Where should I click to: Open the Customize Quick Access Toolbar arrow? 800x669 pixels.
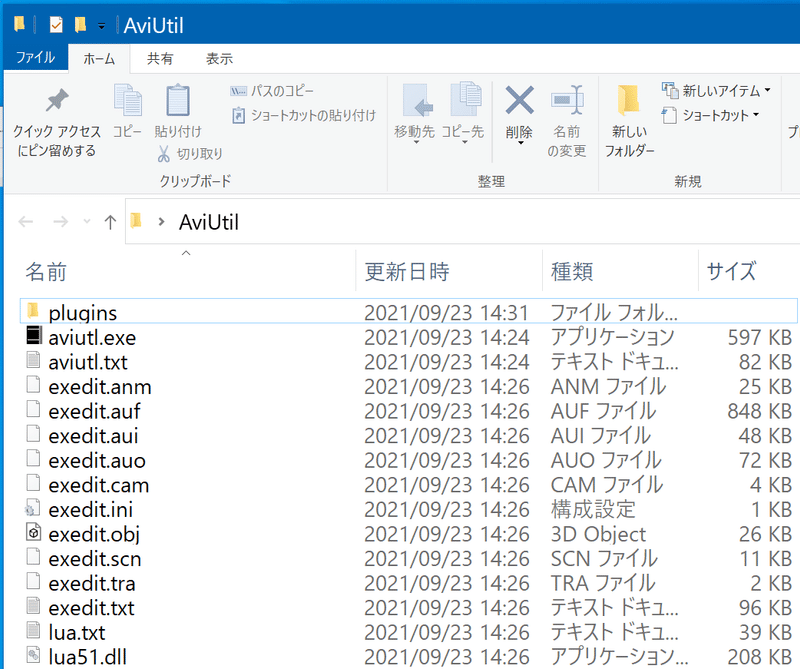coord(102,26)
